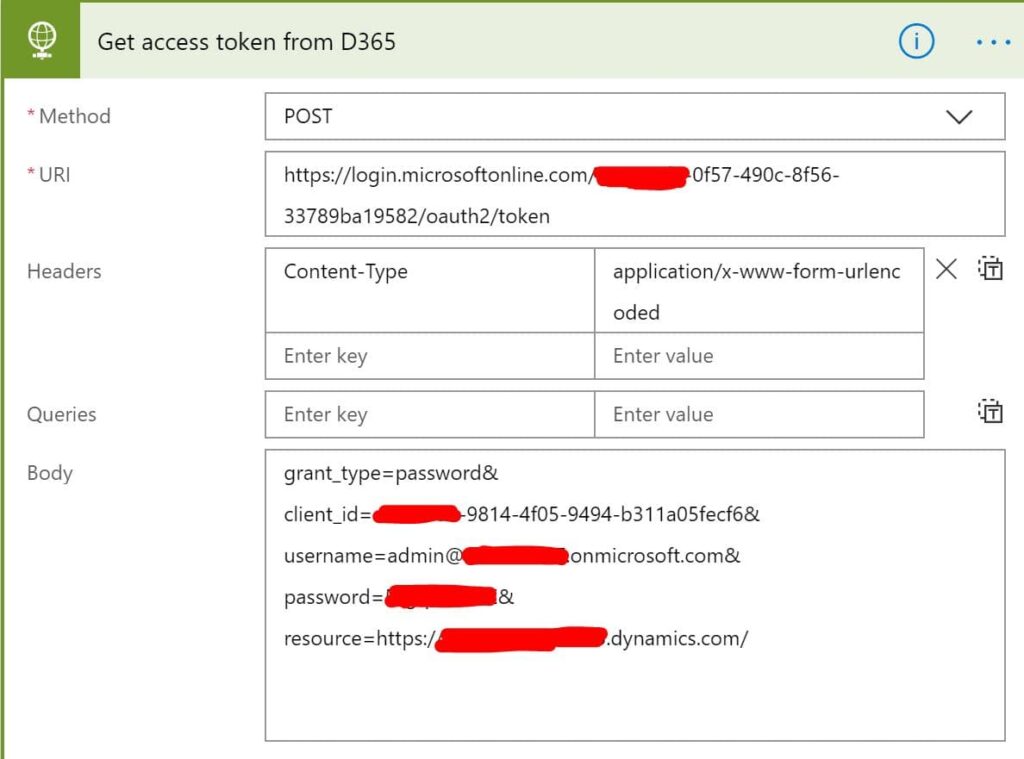Image resolution: width=1024 pixels, height=759 pixels.
Task: Click the Method dropdown chevron arrow
Action: pyautogui.click(x=959, y=117)
